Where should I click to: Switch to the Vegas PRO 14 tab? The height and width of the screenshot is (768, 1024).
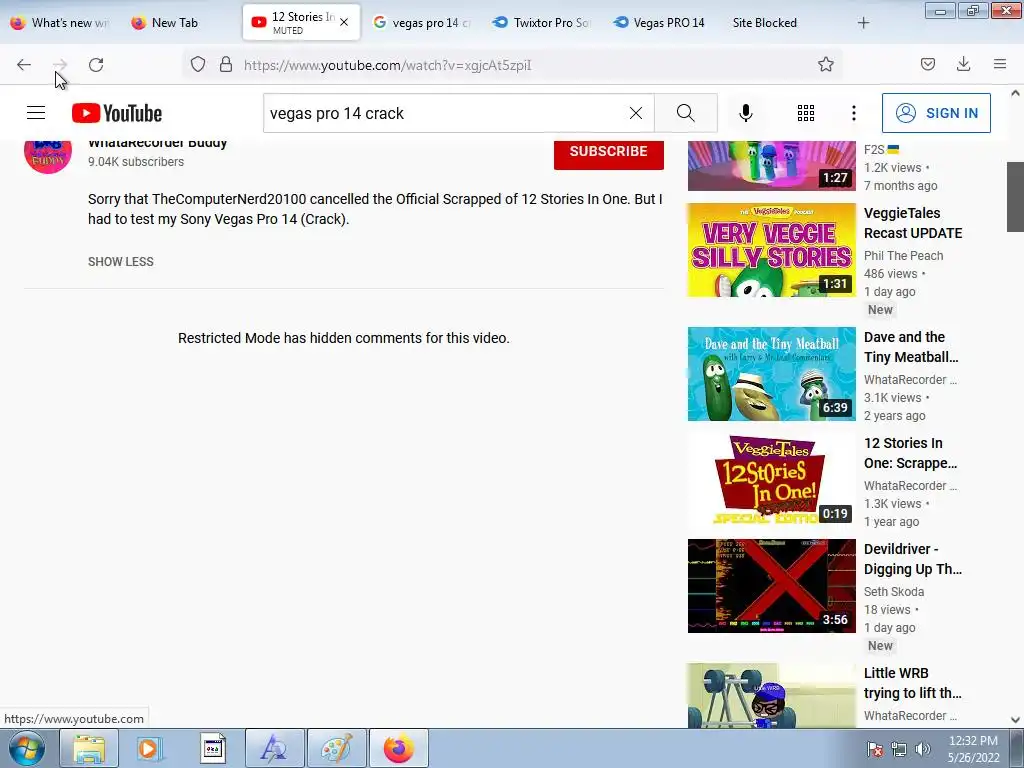661,23
